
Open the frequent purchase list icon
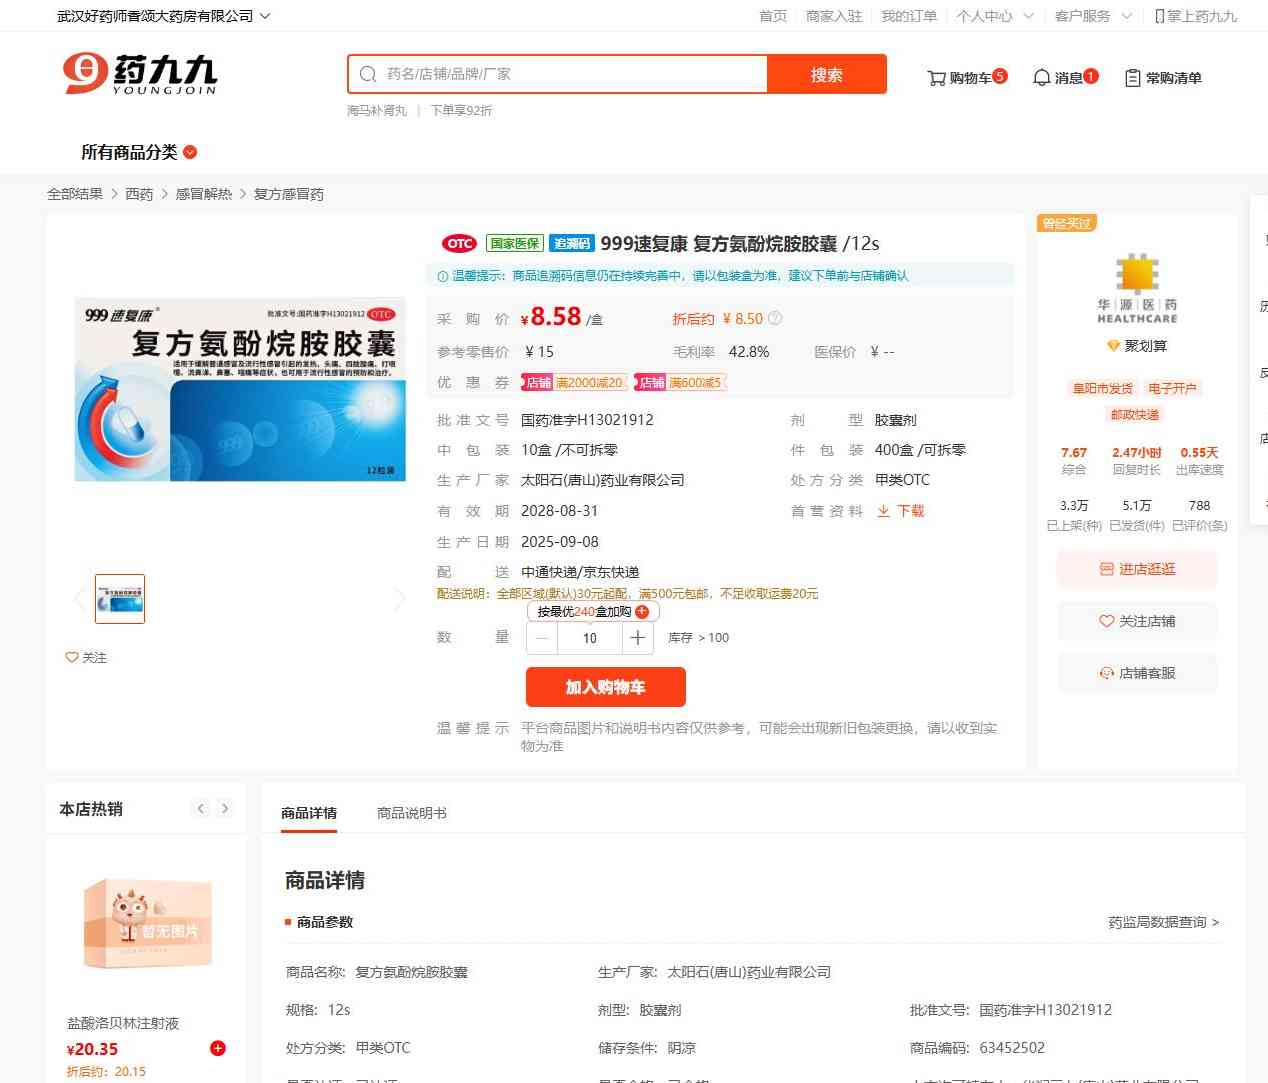1132,78
